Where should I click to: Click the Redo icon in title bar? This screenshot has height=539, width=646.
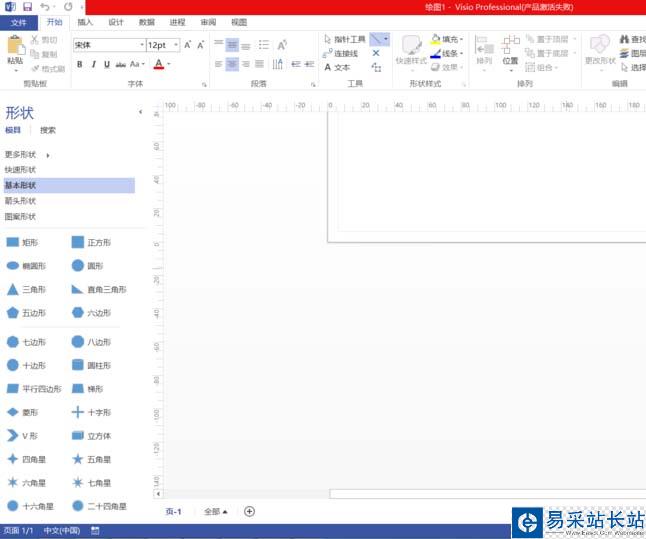pos(68,7)
